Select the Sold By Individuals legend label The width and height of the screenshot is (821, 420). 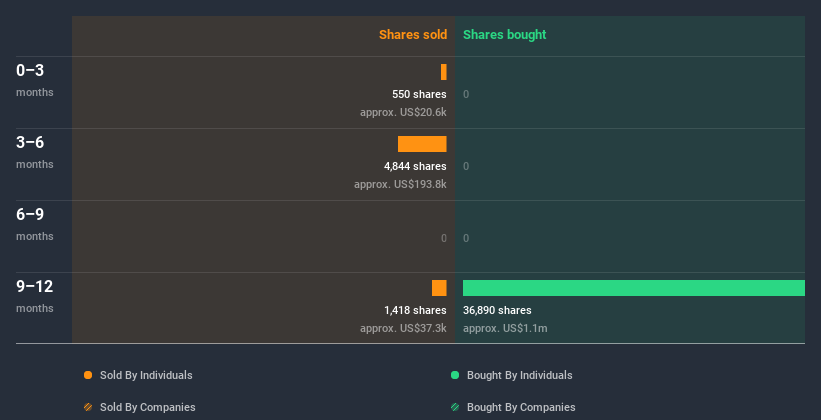(x=146, y=375)
